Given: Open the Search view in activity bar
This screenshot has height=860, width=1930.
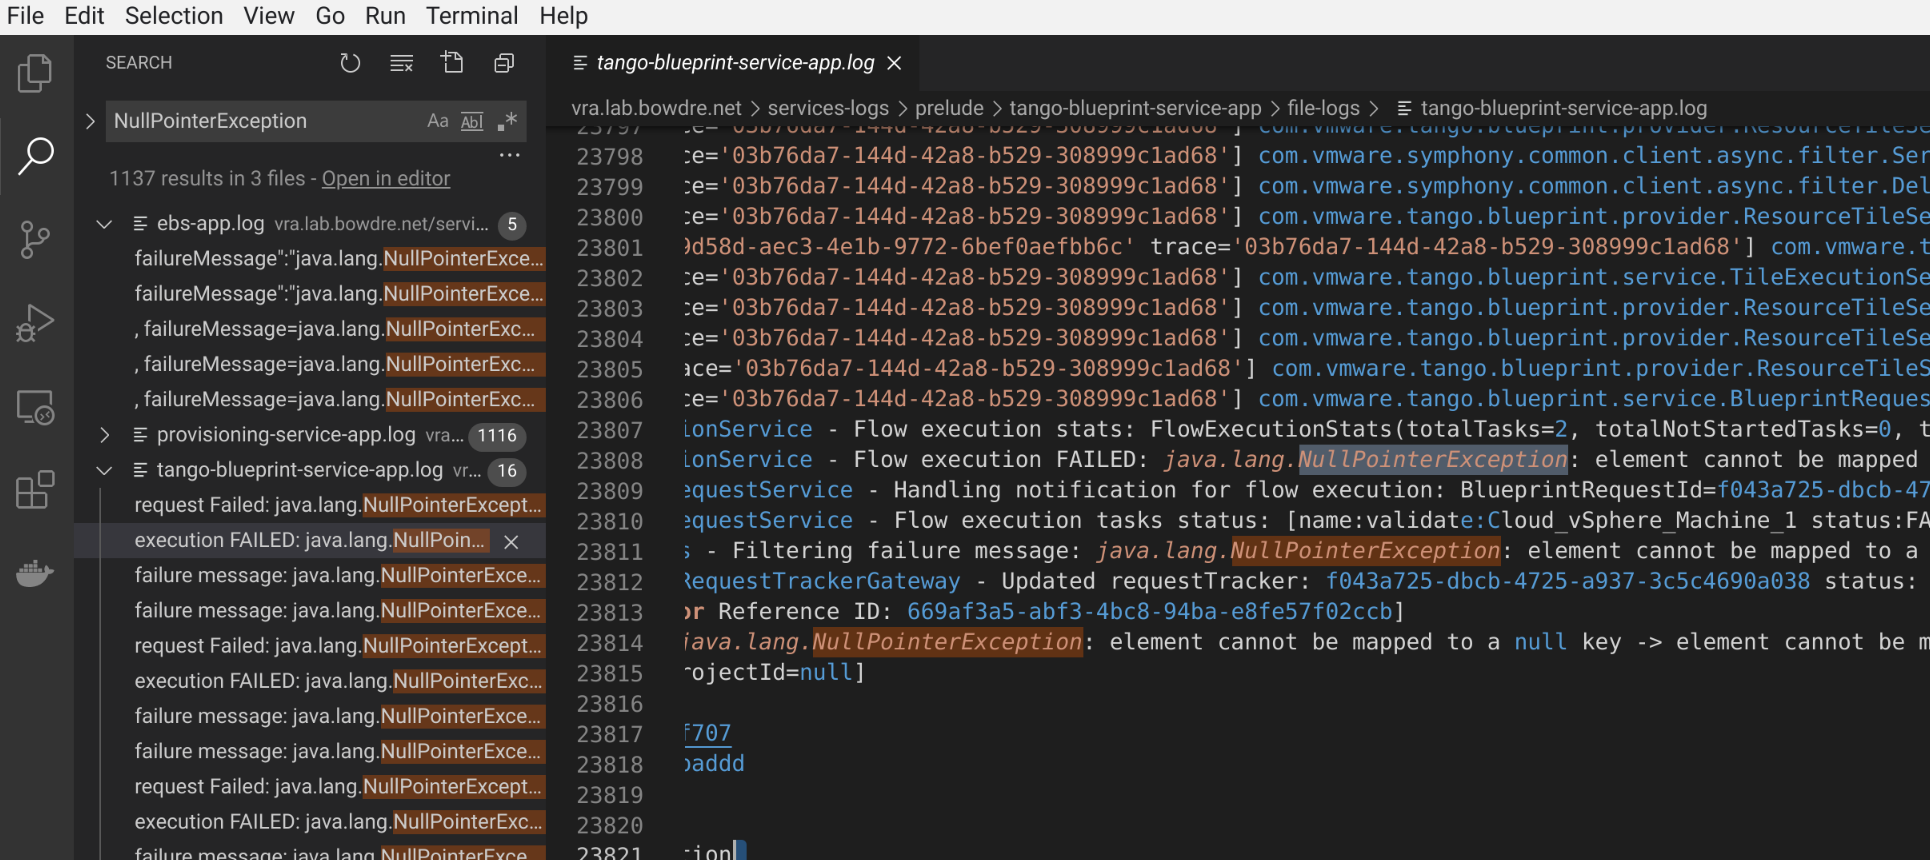Looking at the screenshot, I should 36,155.
